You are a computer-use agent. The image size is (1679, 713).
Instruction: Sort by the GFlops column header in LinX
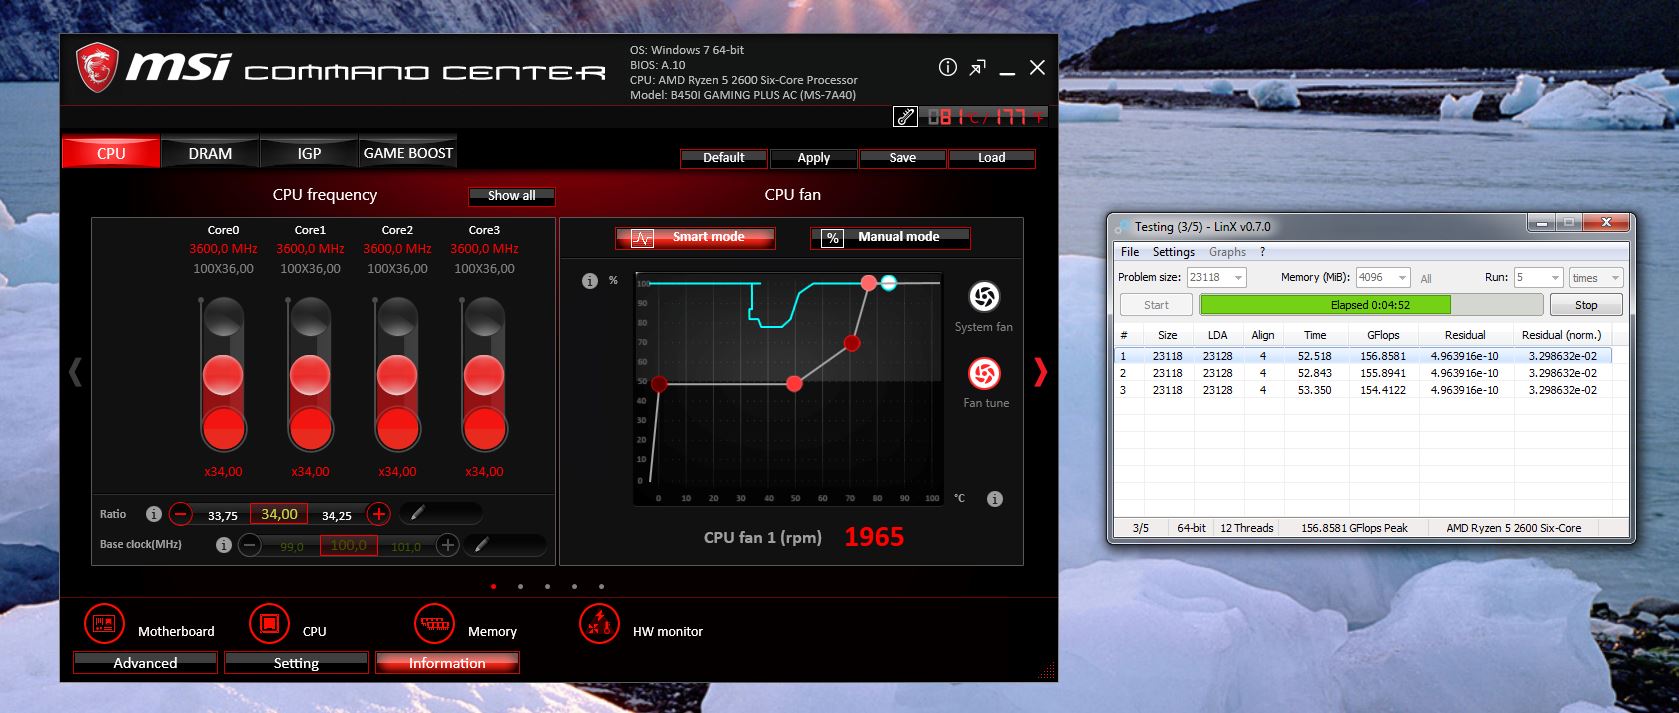coord(1383,335)
